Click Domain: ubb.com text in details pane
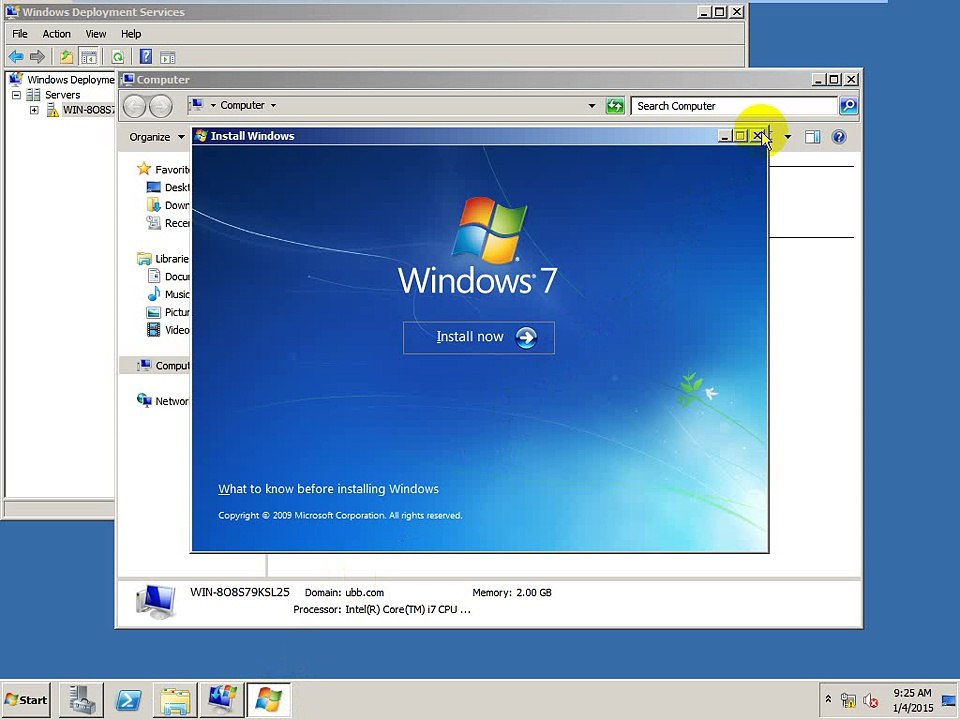Image resolution: width=960 pixels, height=720 pixels. 344,593
